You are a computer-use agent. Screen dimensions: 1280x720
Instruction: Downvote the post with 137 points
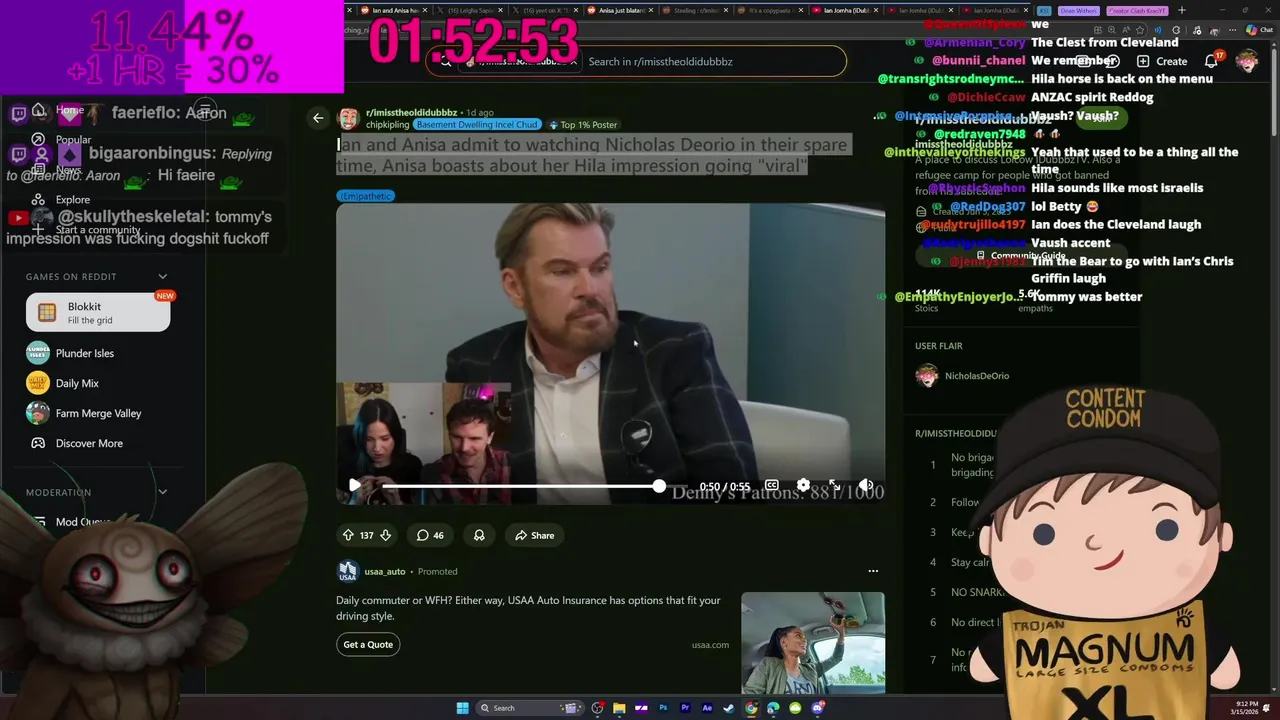click(x=385, y=535)
